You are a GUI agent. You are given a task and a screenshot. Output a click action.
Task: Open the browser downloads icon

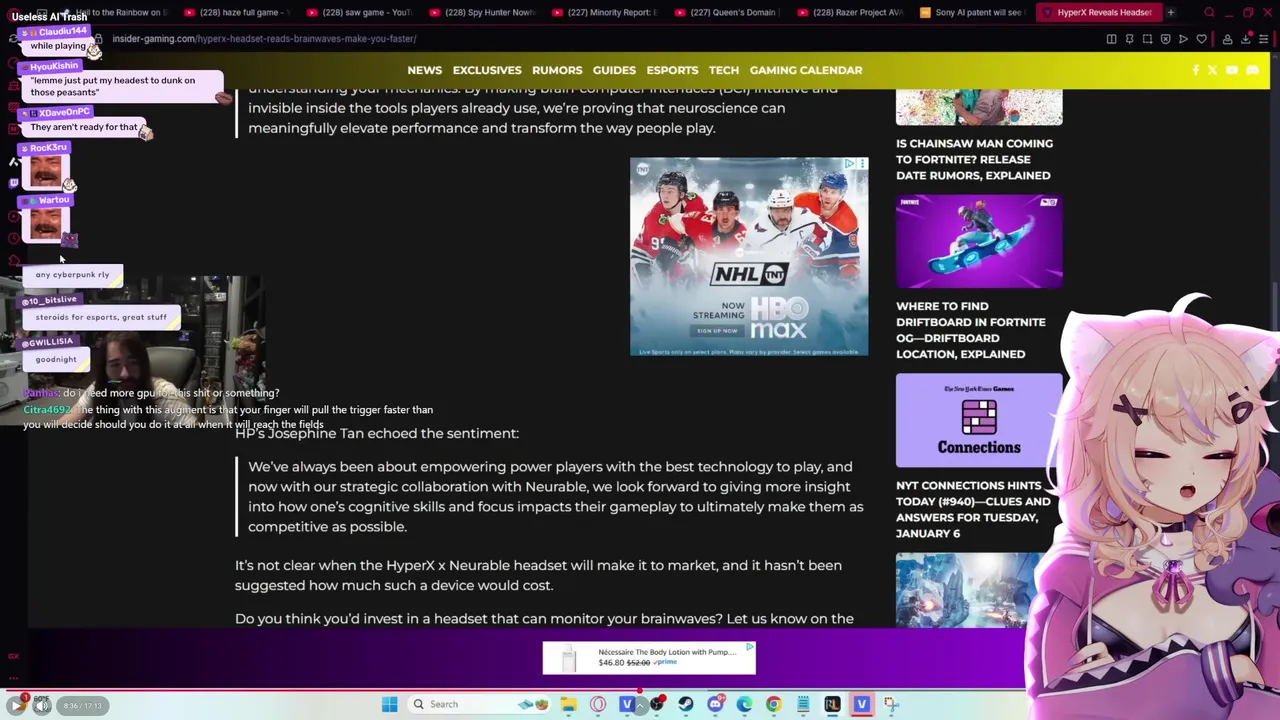tap(1246, 39)
